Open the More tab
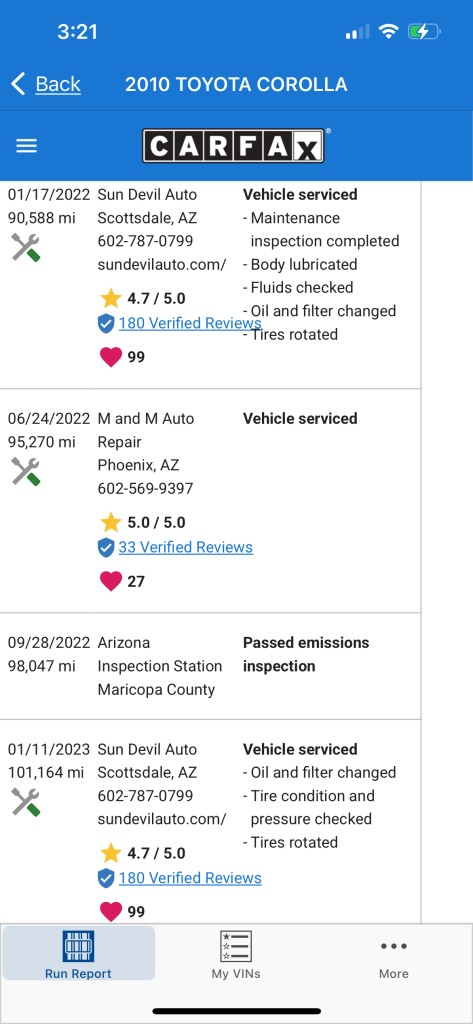473x1024 pixels. (394, 958)
